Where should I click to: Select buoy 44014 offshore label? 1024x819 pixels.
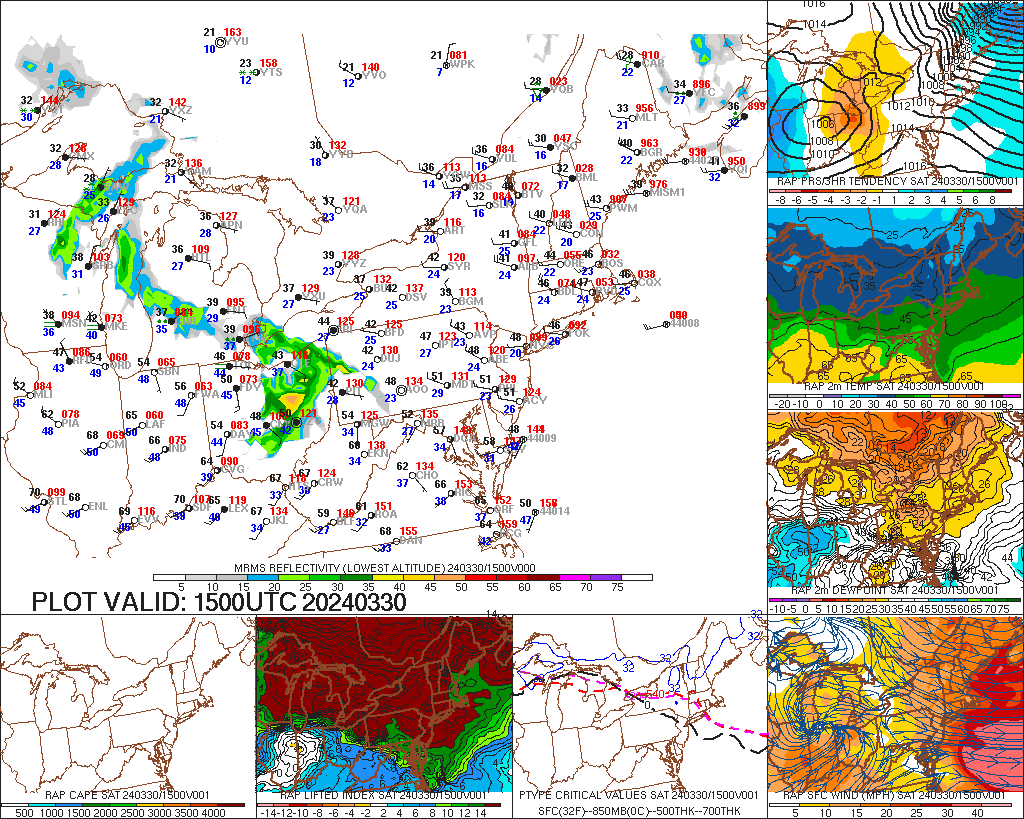tap(555, 511)
